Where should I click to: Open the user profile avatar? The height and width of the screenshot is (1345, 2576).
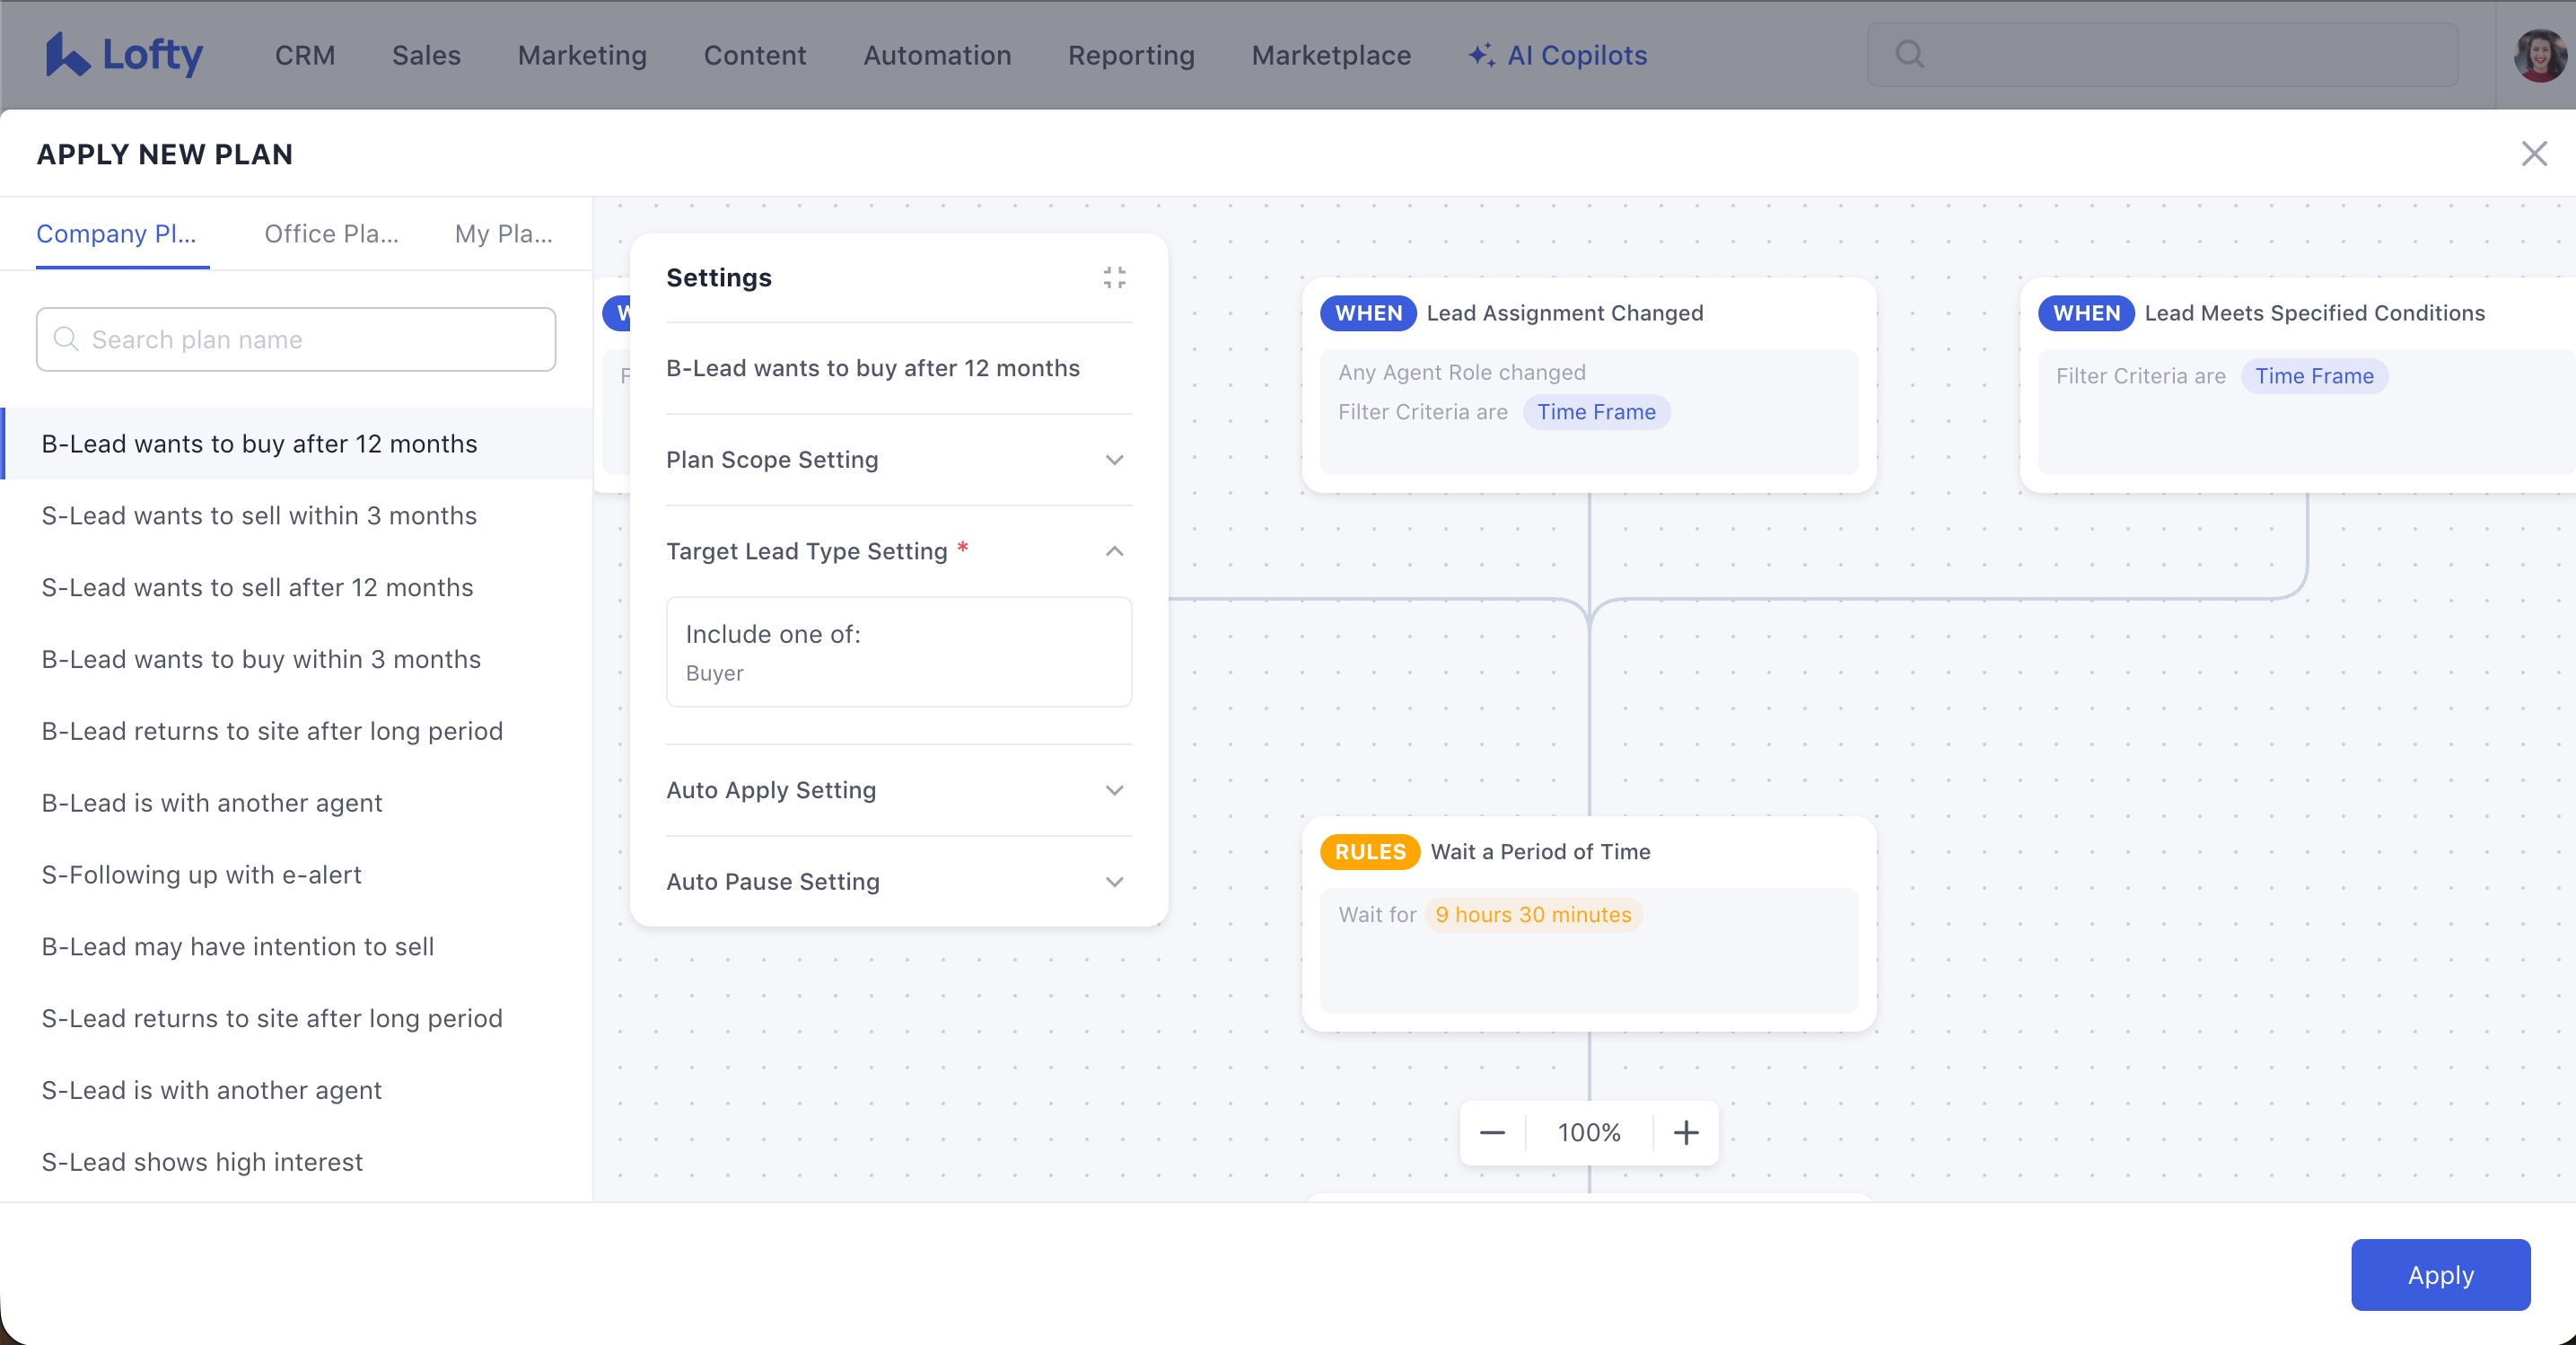click(2539, 55)
